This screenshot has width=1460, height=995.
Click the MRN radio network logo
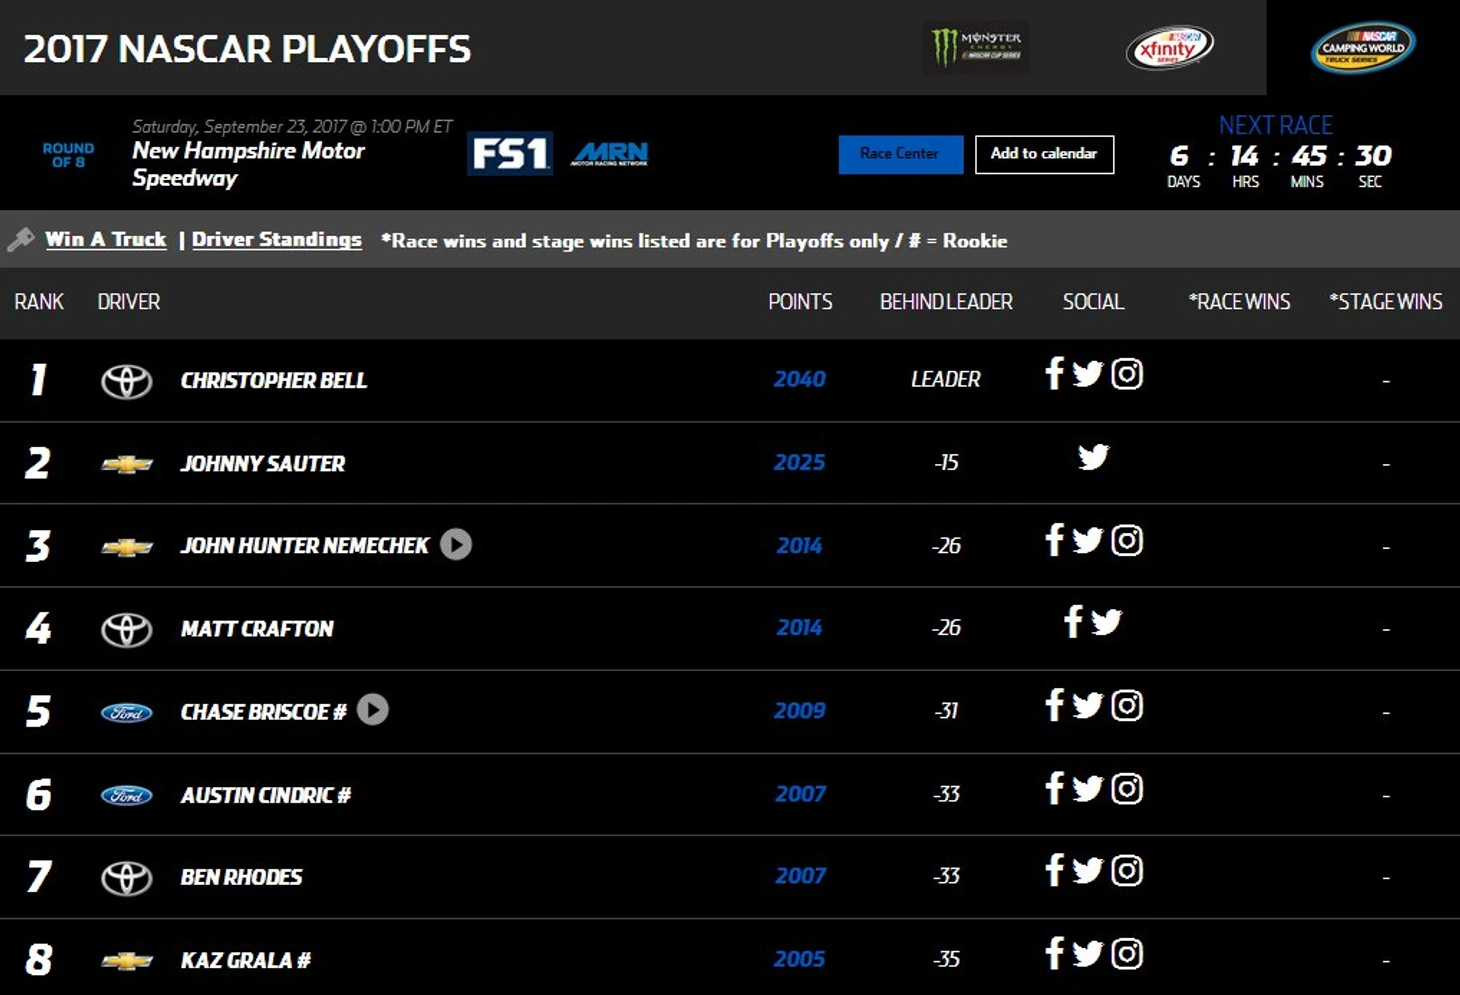click(610, 153)
